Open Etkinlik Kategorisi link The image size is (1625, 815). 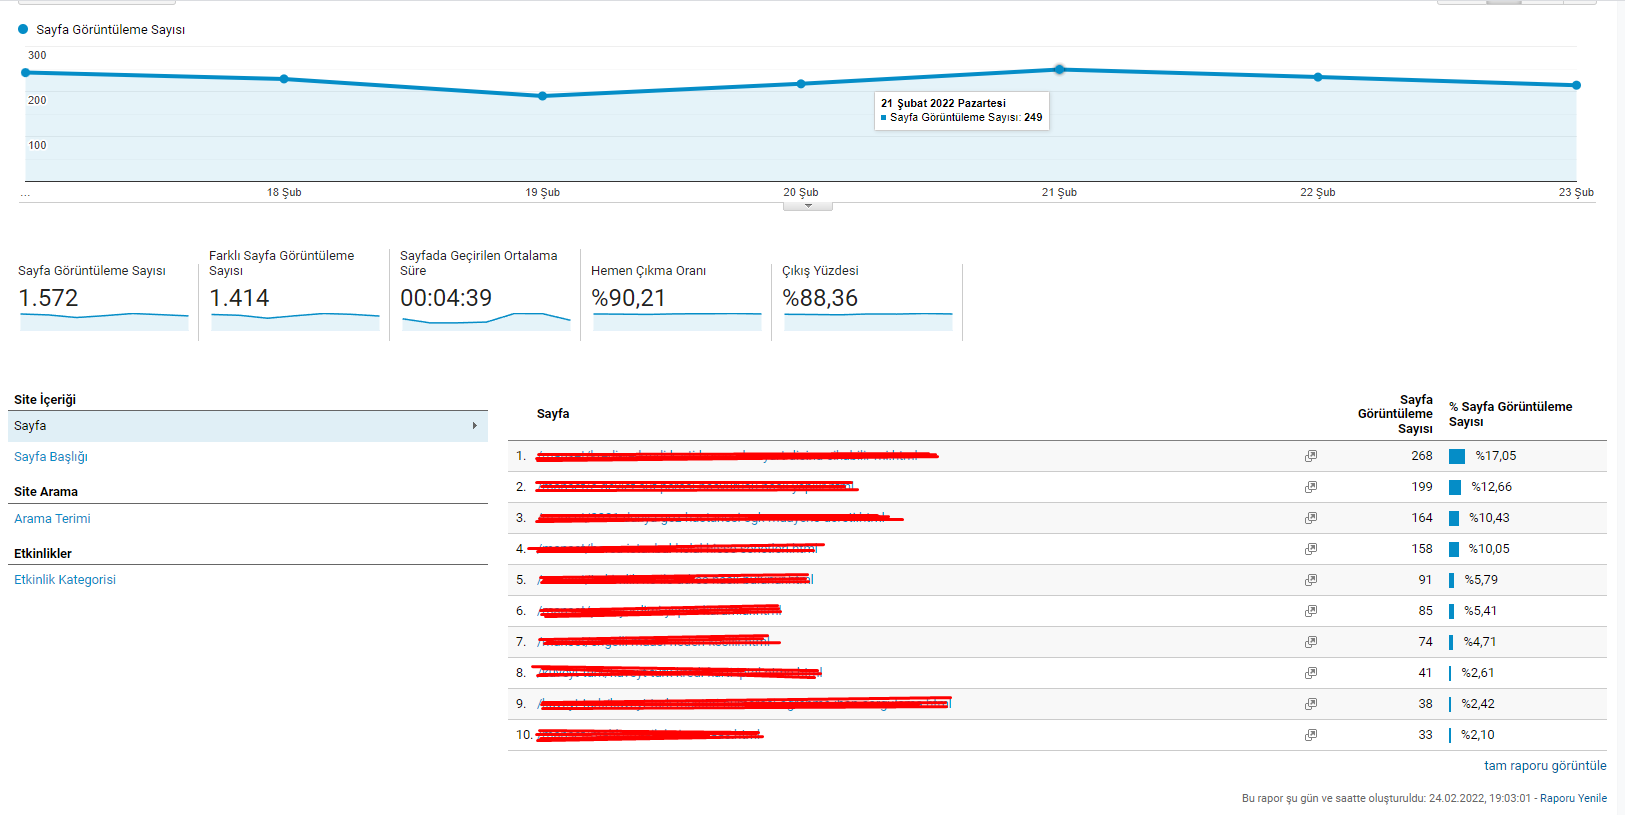65,580
